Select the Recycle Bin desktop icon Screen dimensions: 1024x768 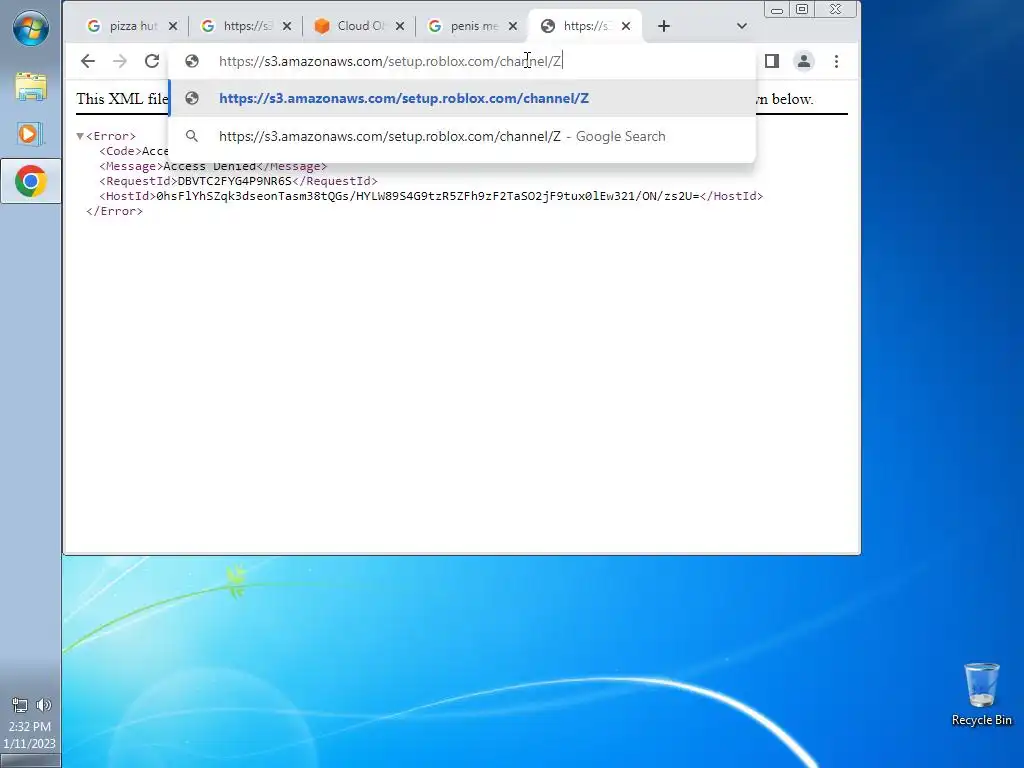982,695
